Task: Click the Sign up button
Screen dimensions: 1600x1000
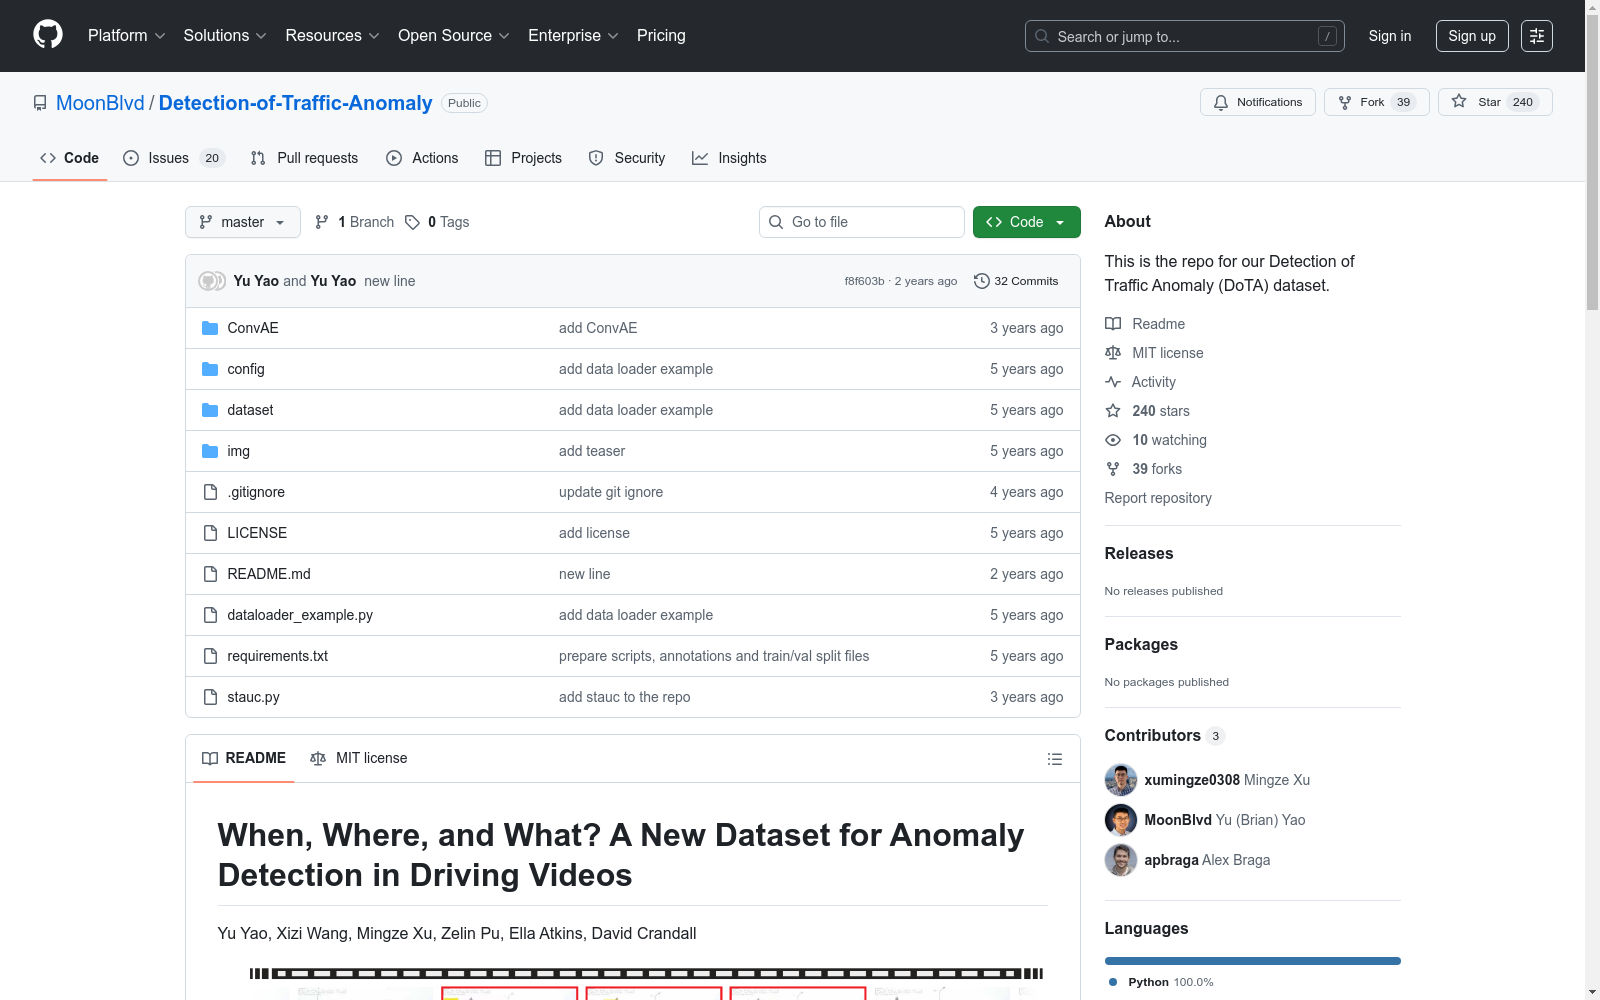Action: click(x=1472, y=36)
